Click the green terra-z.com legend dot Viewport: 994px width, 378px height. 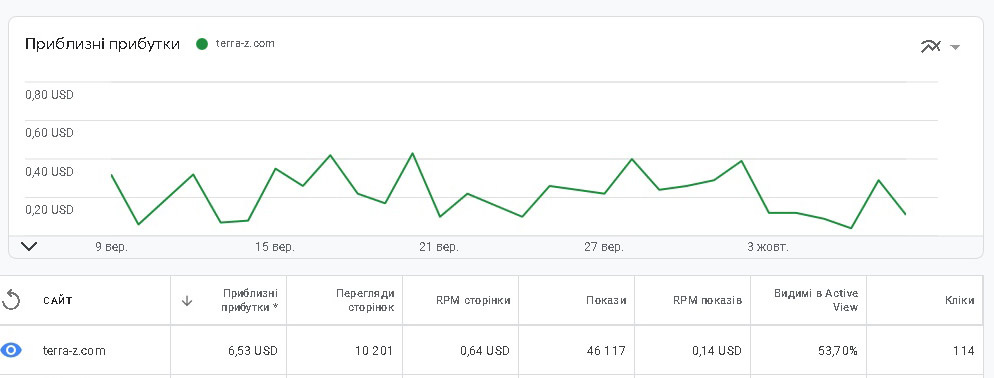(202, 44)
